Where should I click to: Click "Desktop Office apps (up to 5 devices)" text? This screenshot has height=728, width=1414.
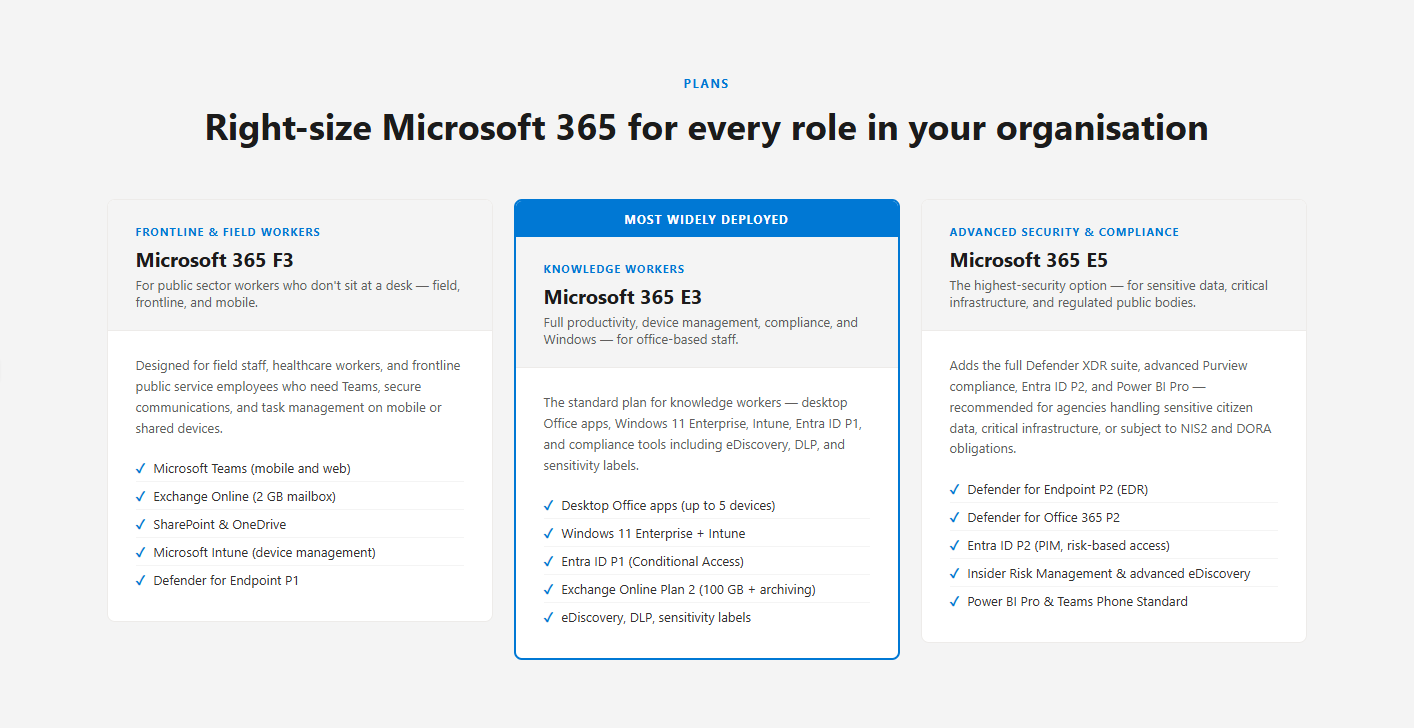[x=668, y=505]
